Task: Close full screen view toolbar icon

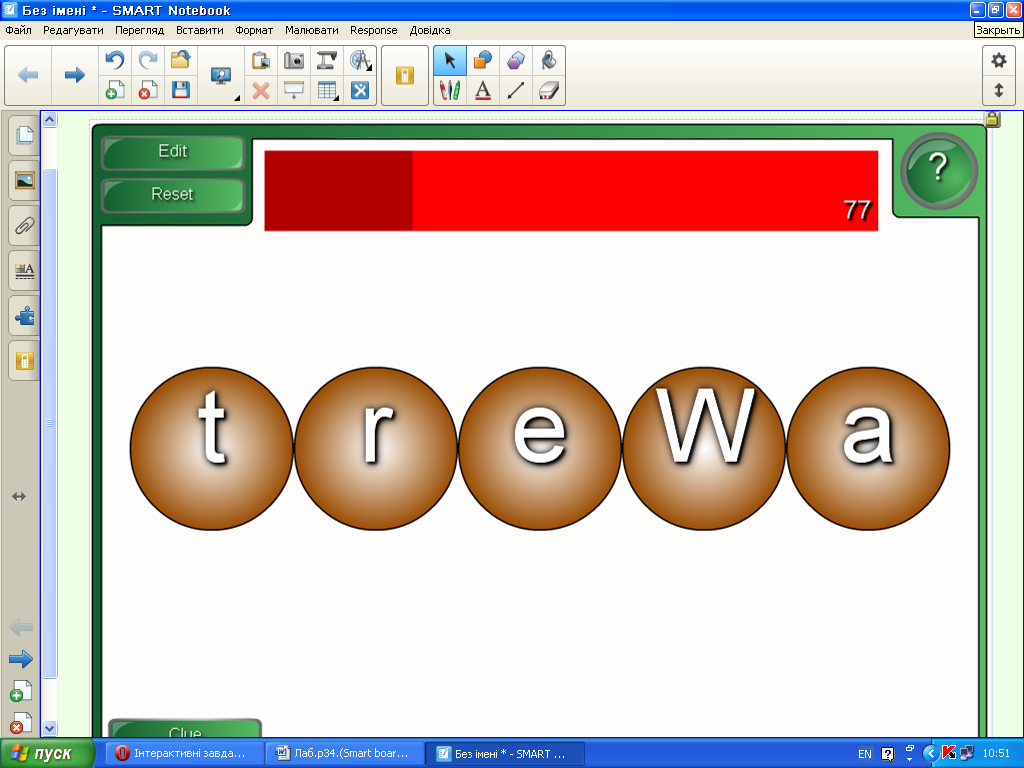Action: (360, 90)
